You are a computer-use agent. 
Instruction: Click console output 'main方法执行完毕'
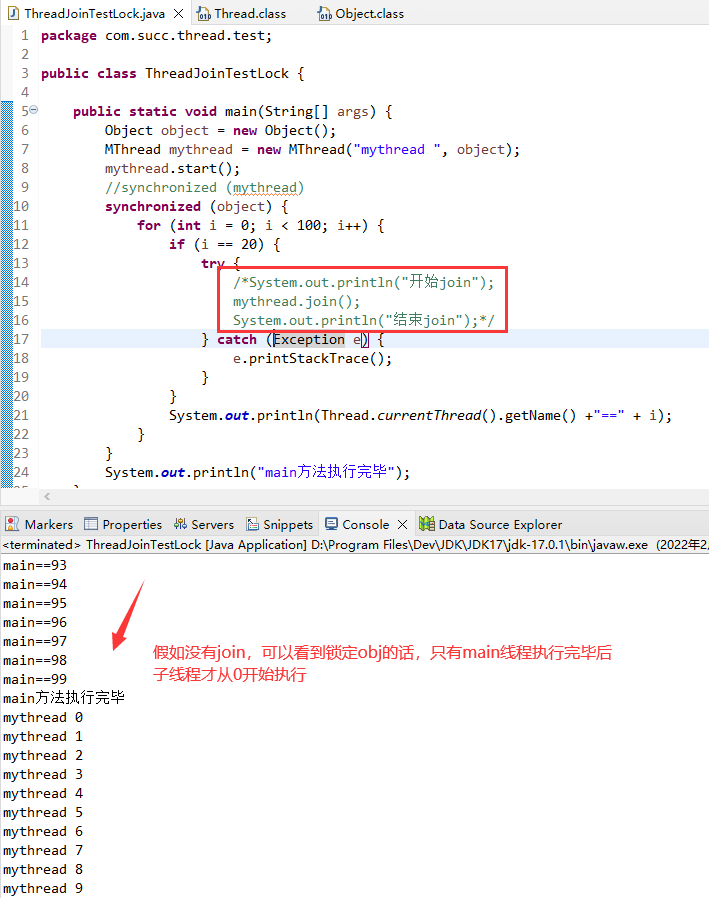coord(64,698)
